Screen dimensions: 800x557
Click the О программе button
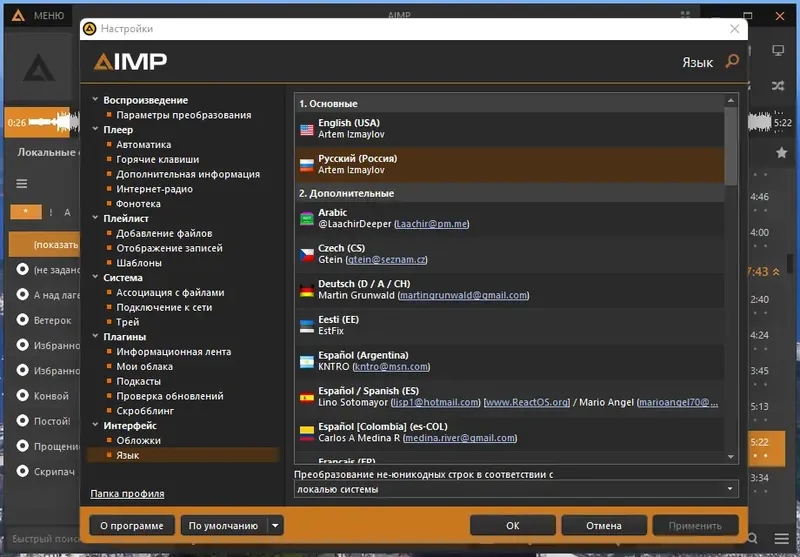point(132,525)
